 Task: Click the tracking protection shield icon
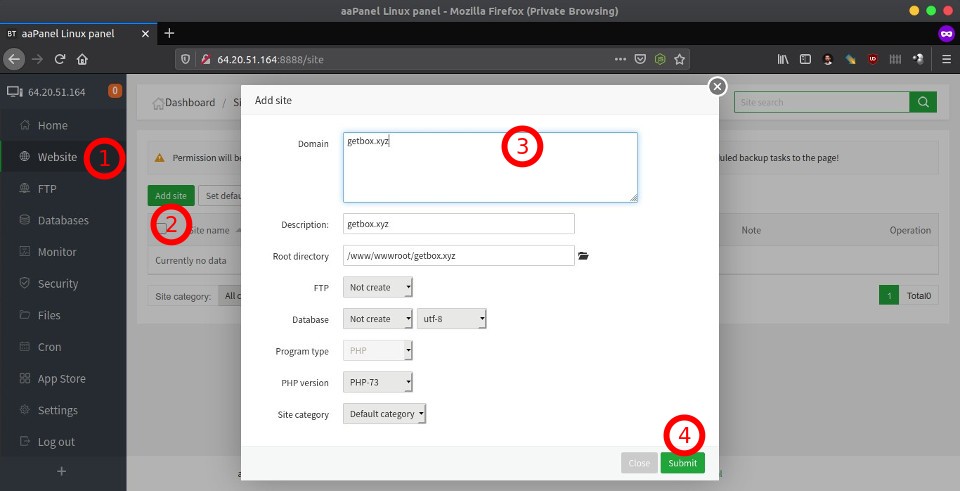click(186, 59)
